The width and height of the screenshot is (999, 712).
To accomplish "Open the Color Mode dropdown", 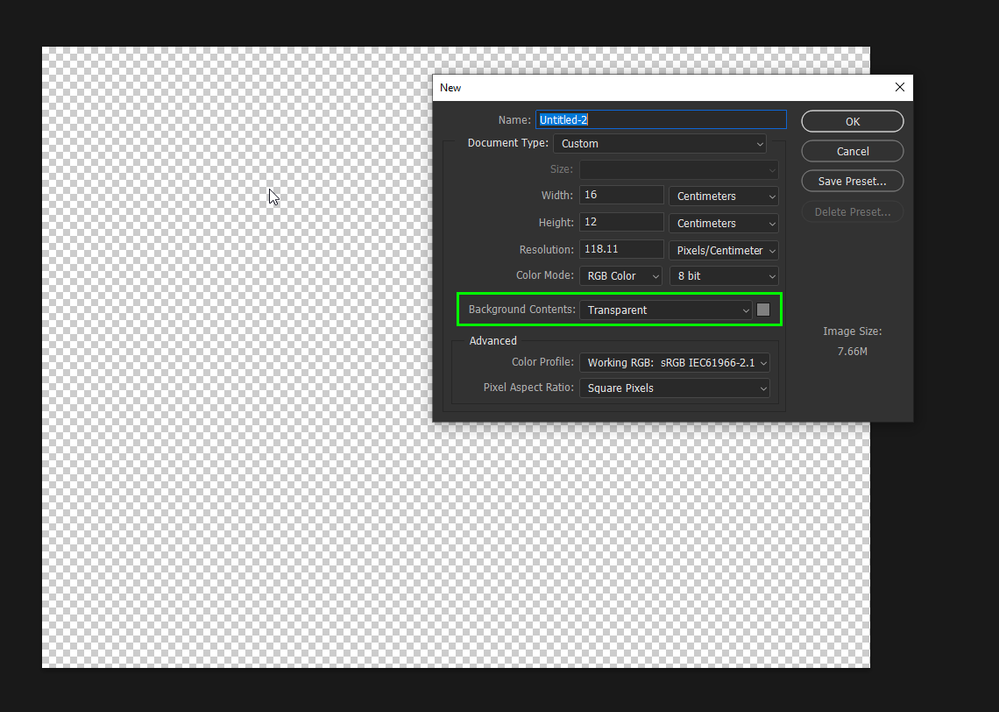I will click(621, 276).
